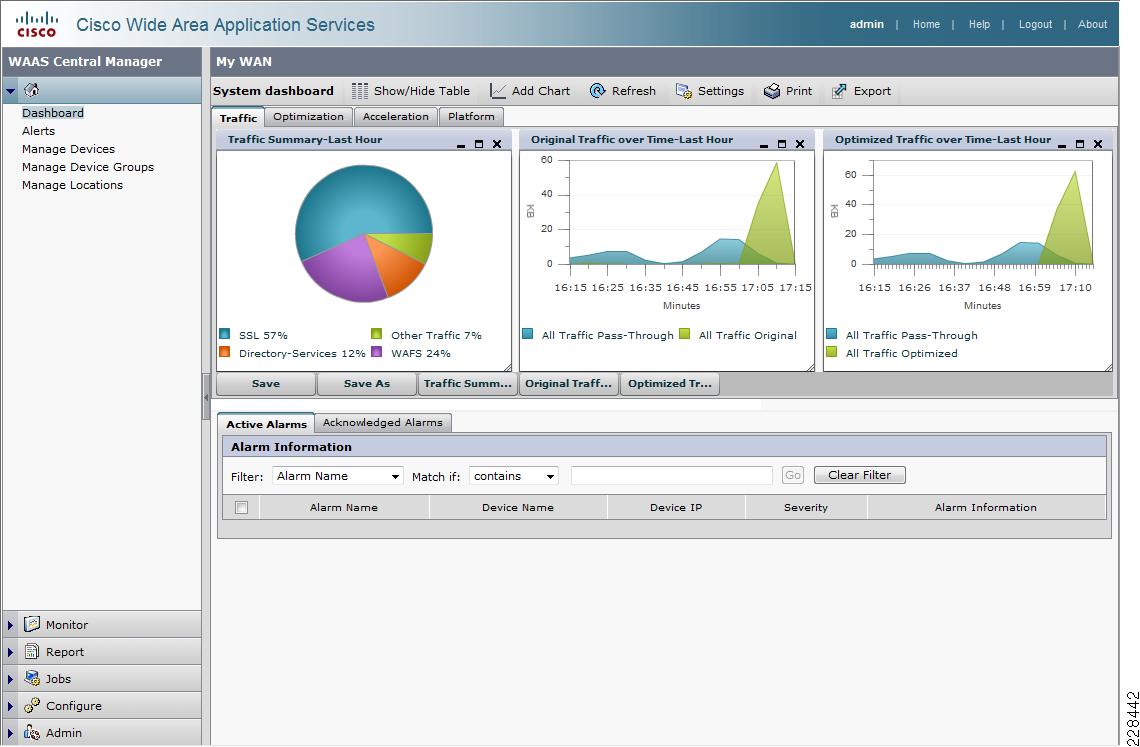Maximize the Traffic Summary-Last Hour chart

(x=478, y=144)
